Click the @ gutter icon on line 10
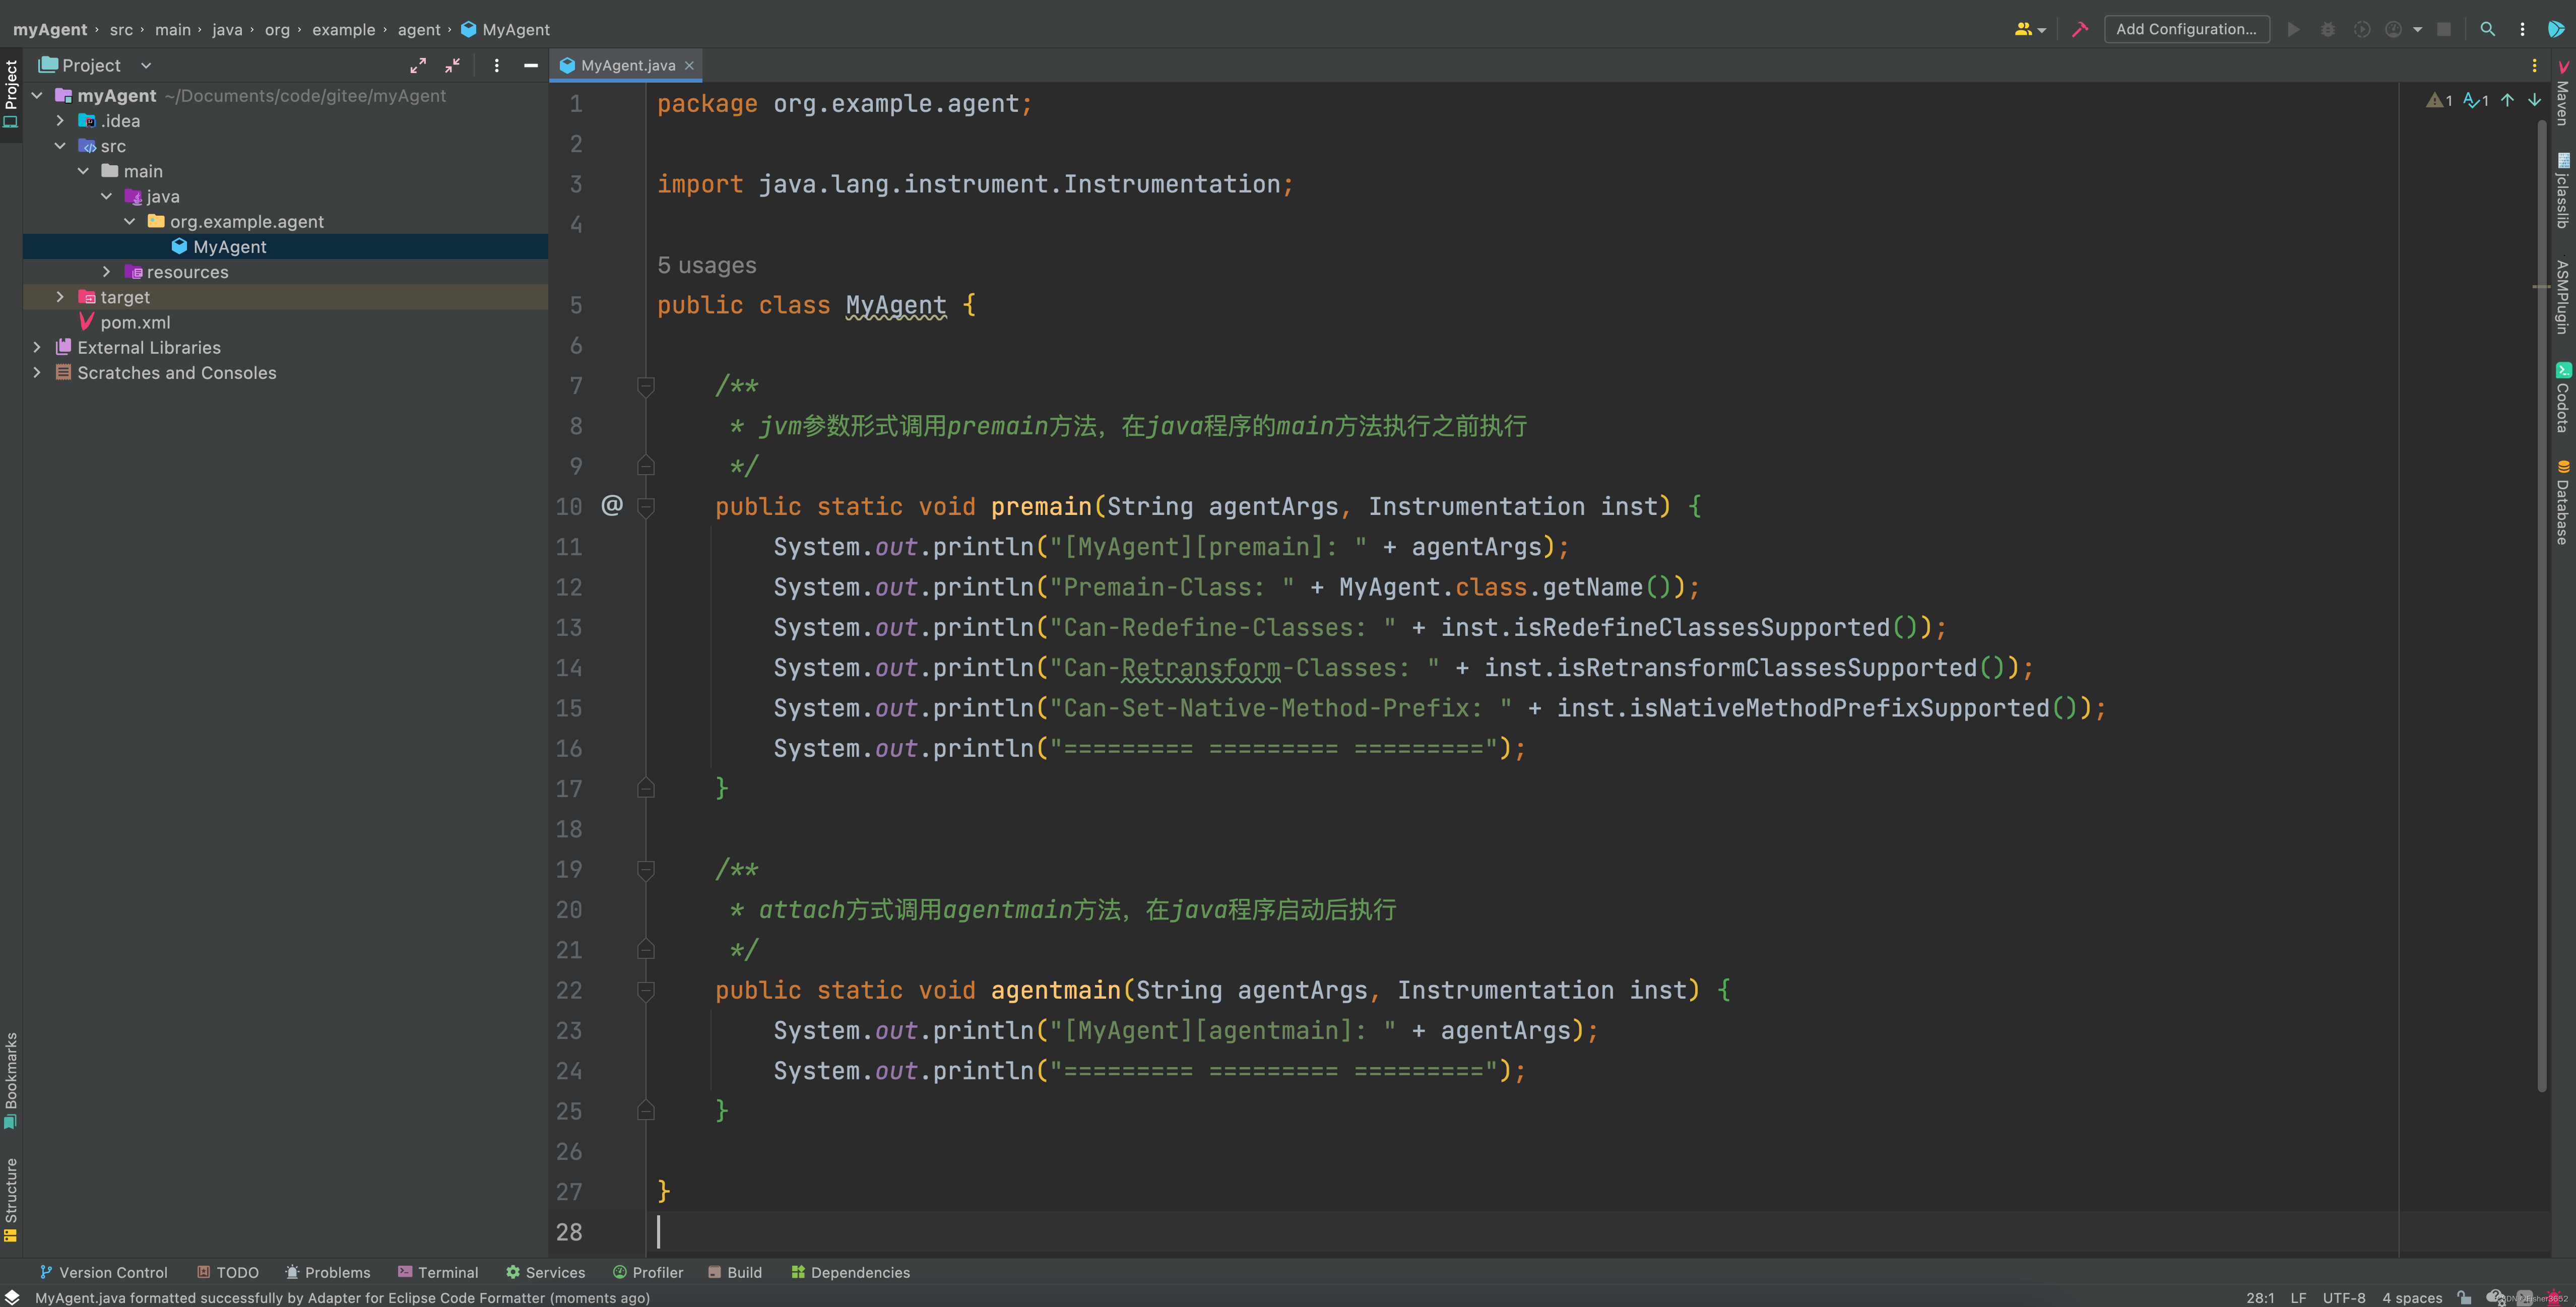 pyautogui.click(x=612, y=505)
